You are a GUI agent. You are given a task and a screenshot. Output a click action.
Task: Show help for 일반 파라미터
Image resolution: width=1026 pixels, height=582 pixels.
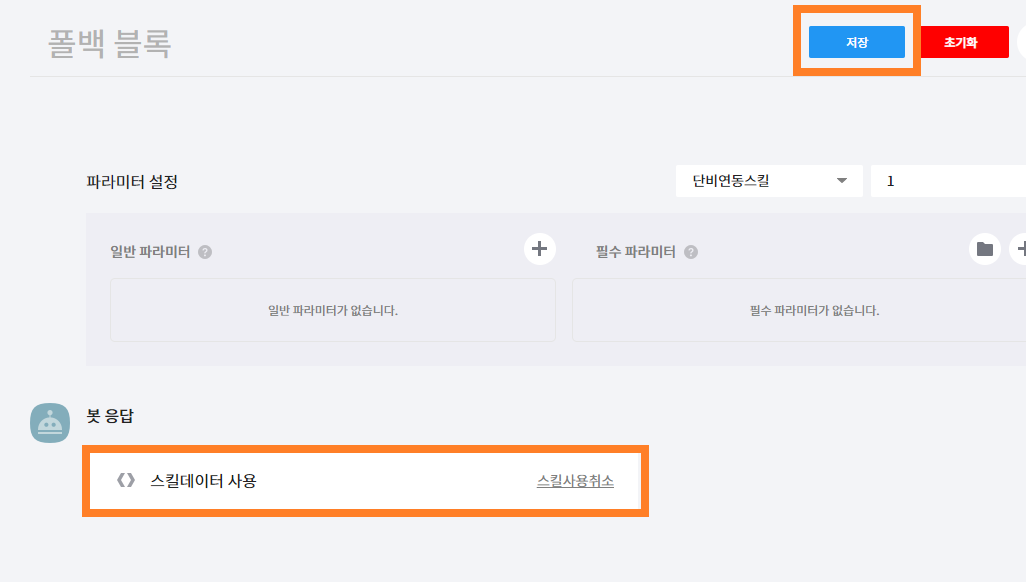[x=205, y=252]
